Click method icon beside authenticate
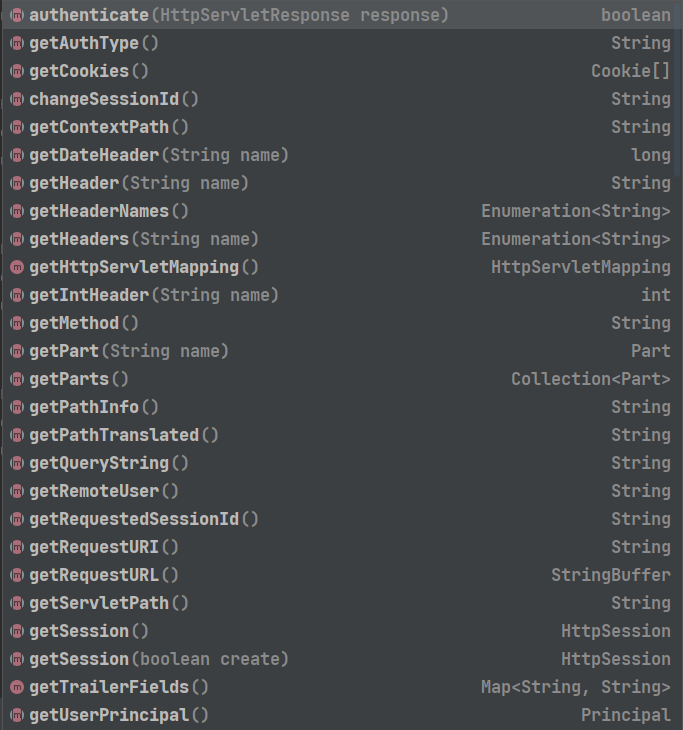 (x=17, y=15)
